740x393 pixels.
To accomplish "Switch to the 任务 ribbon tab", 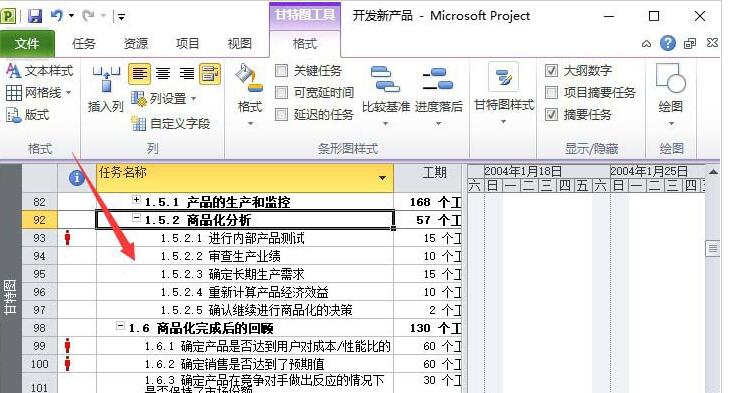I will 84,44.
